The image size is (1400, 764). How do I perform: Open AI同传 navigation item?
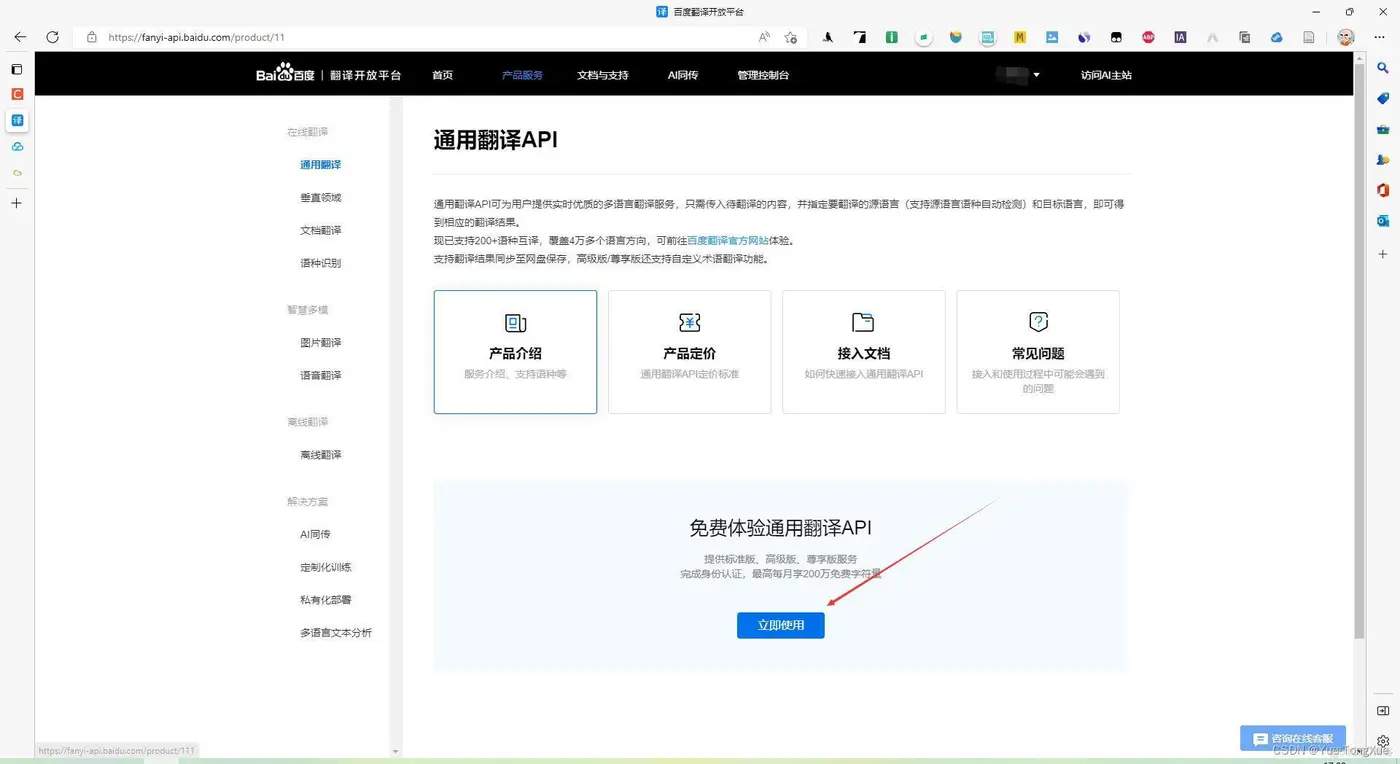[683, 75]
